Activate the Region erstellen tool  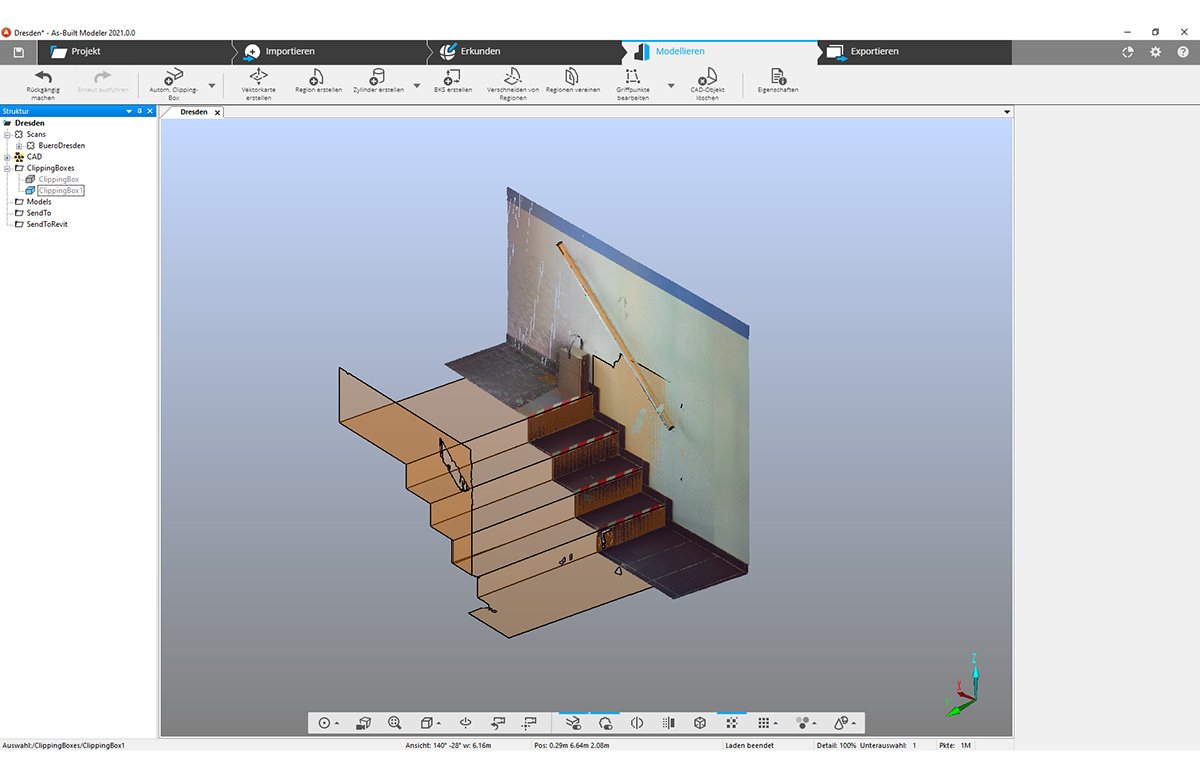point(317,80)
